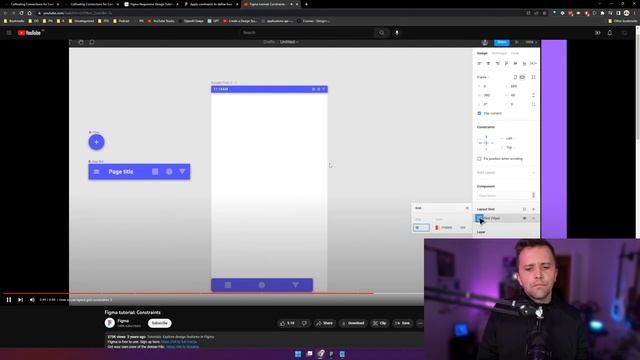Click the resize to fit icon
The image size is (640, 360).
[x=533, y=77]
